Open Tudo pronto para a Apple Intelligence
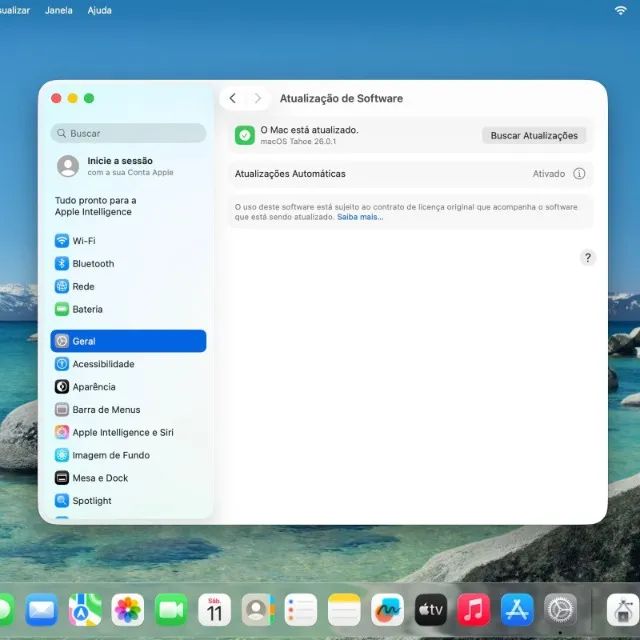Image resolution: width=640 pixels, height=640 pixels. [96, 206]
